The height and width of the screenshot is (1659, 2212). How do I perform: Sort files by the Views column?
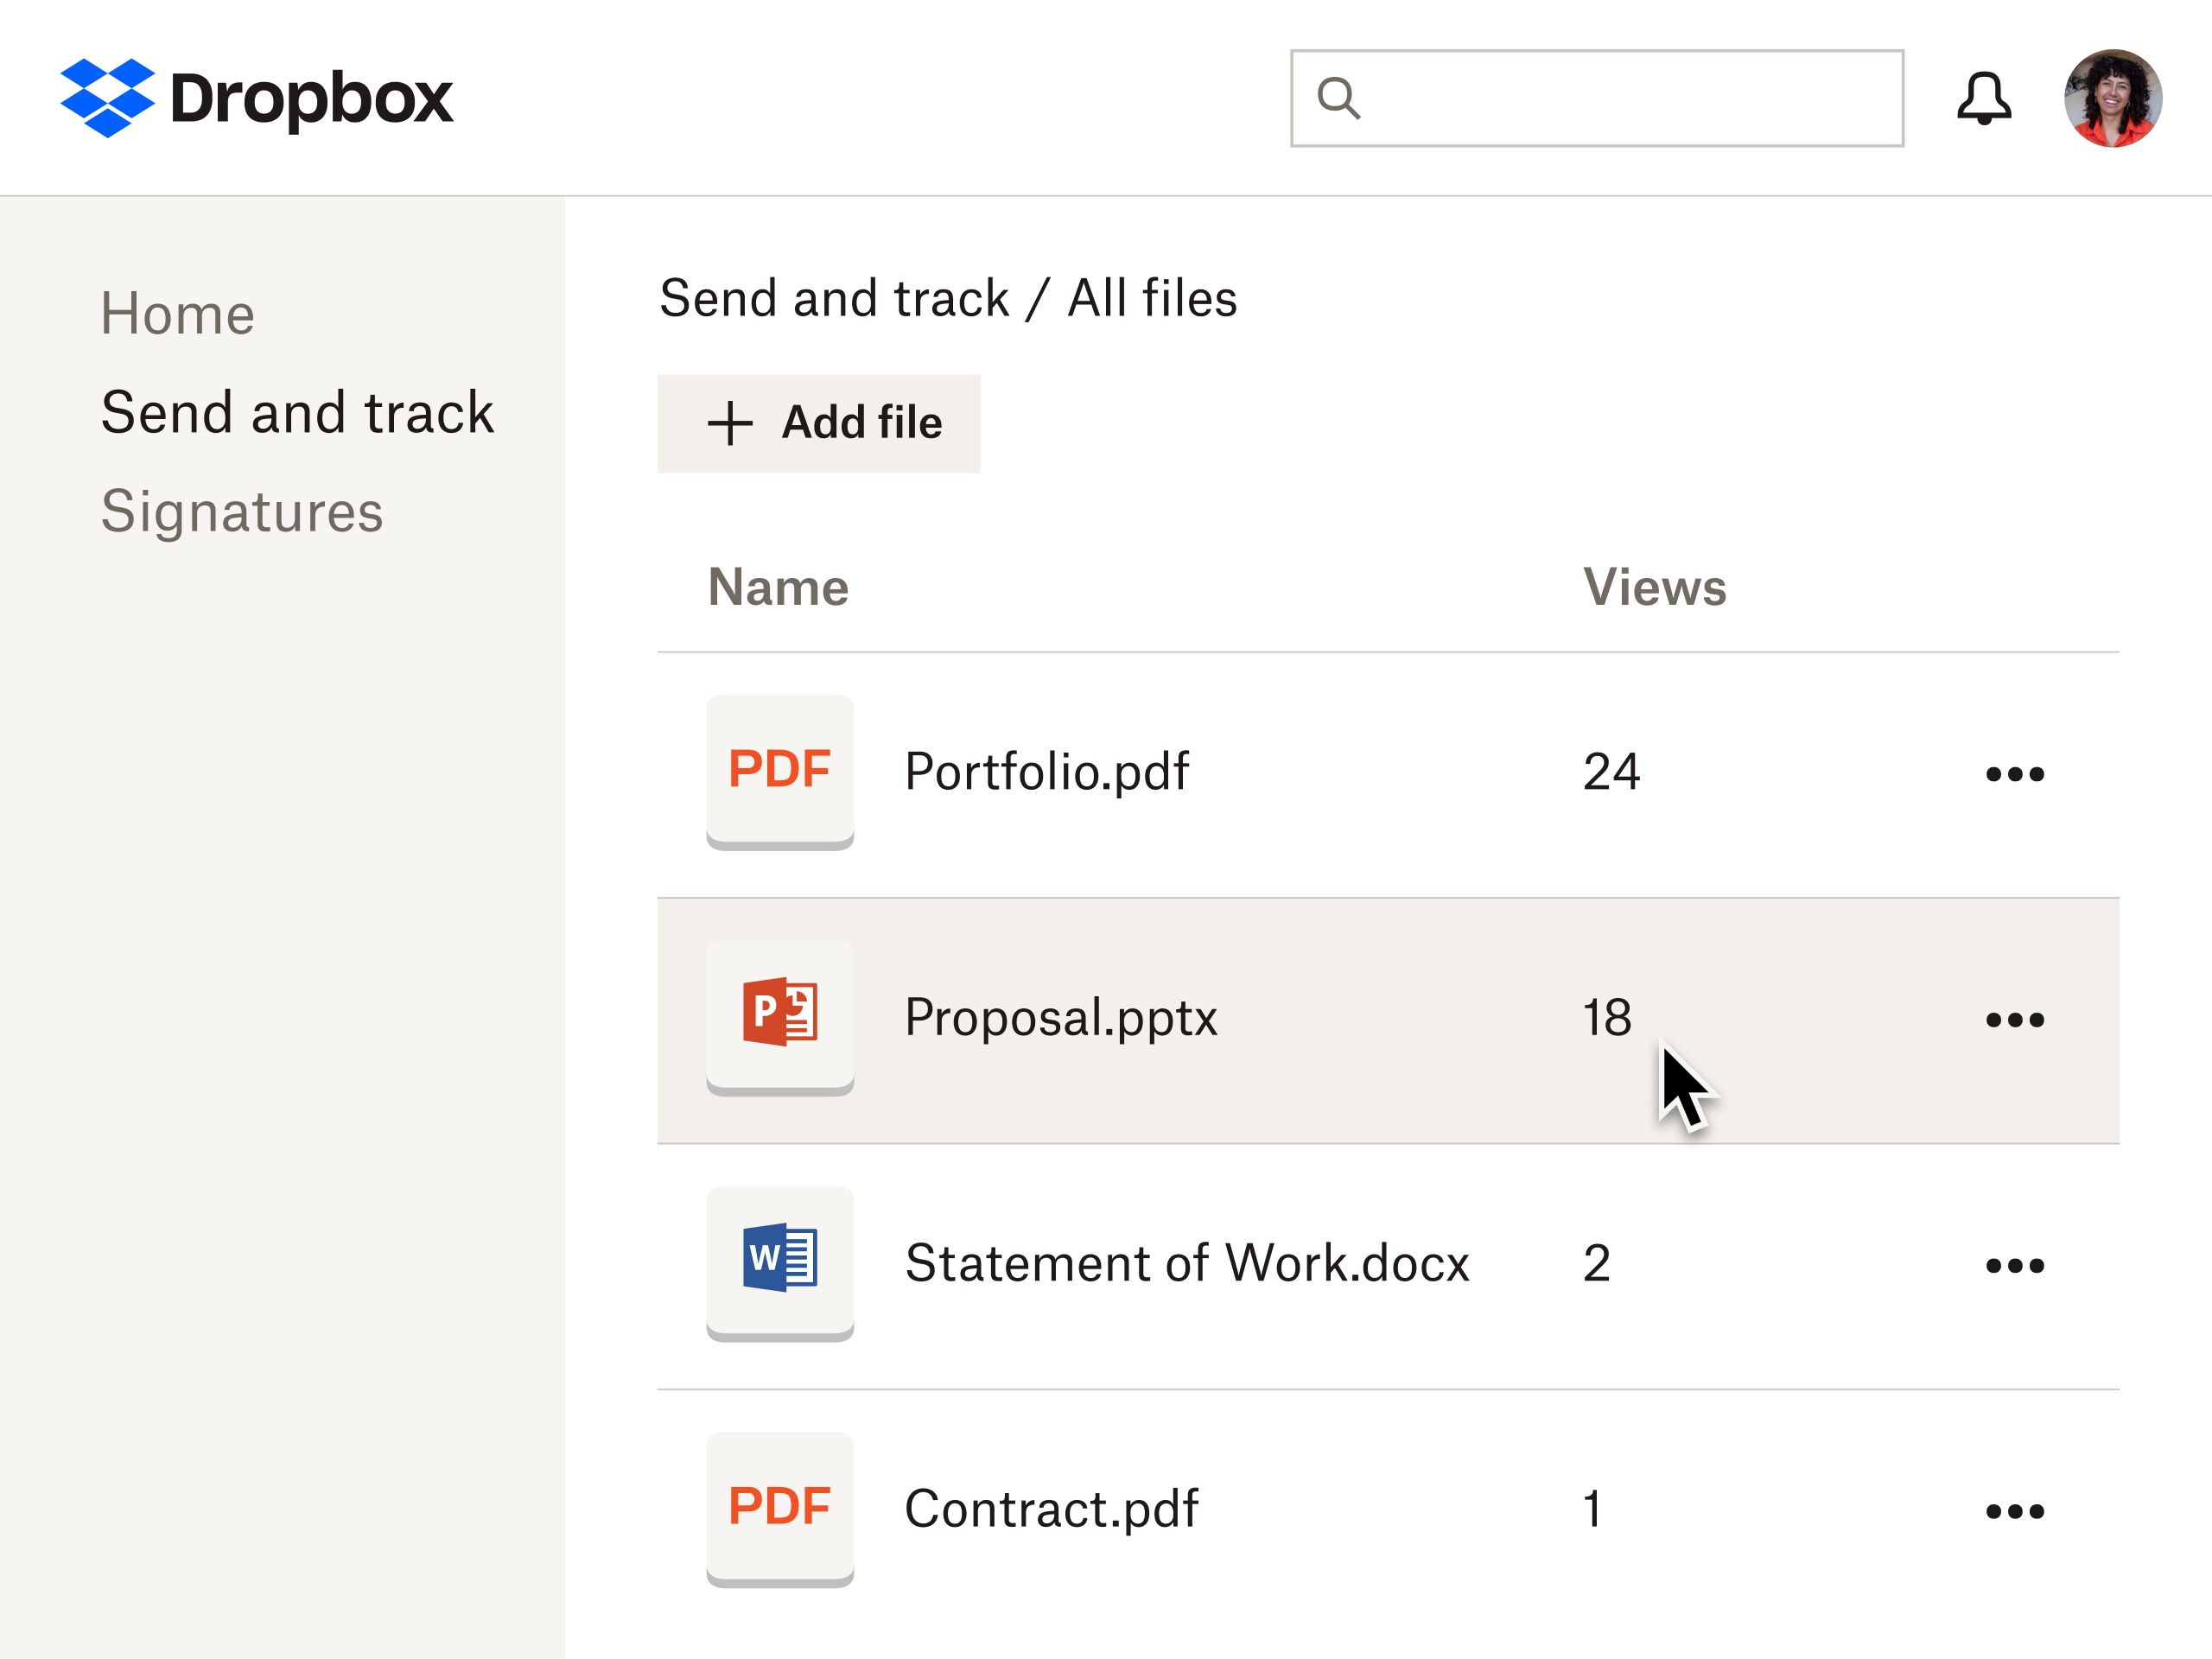(1654, 587)
